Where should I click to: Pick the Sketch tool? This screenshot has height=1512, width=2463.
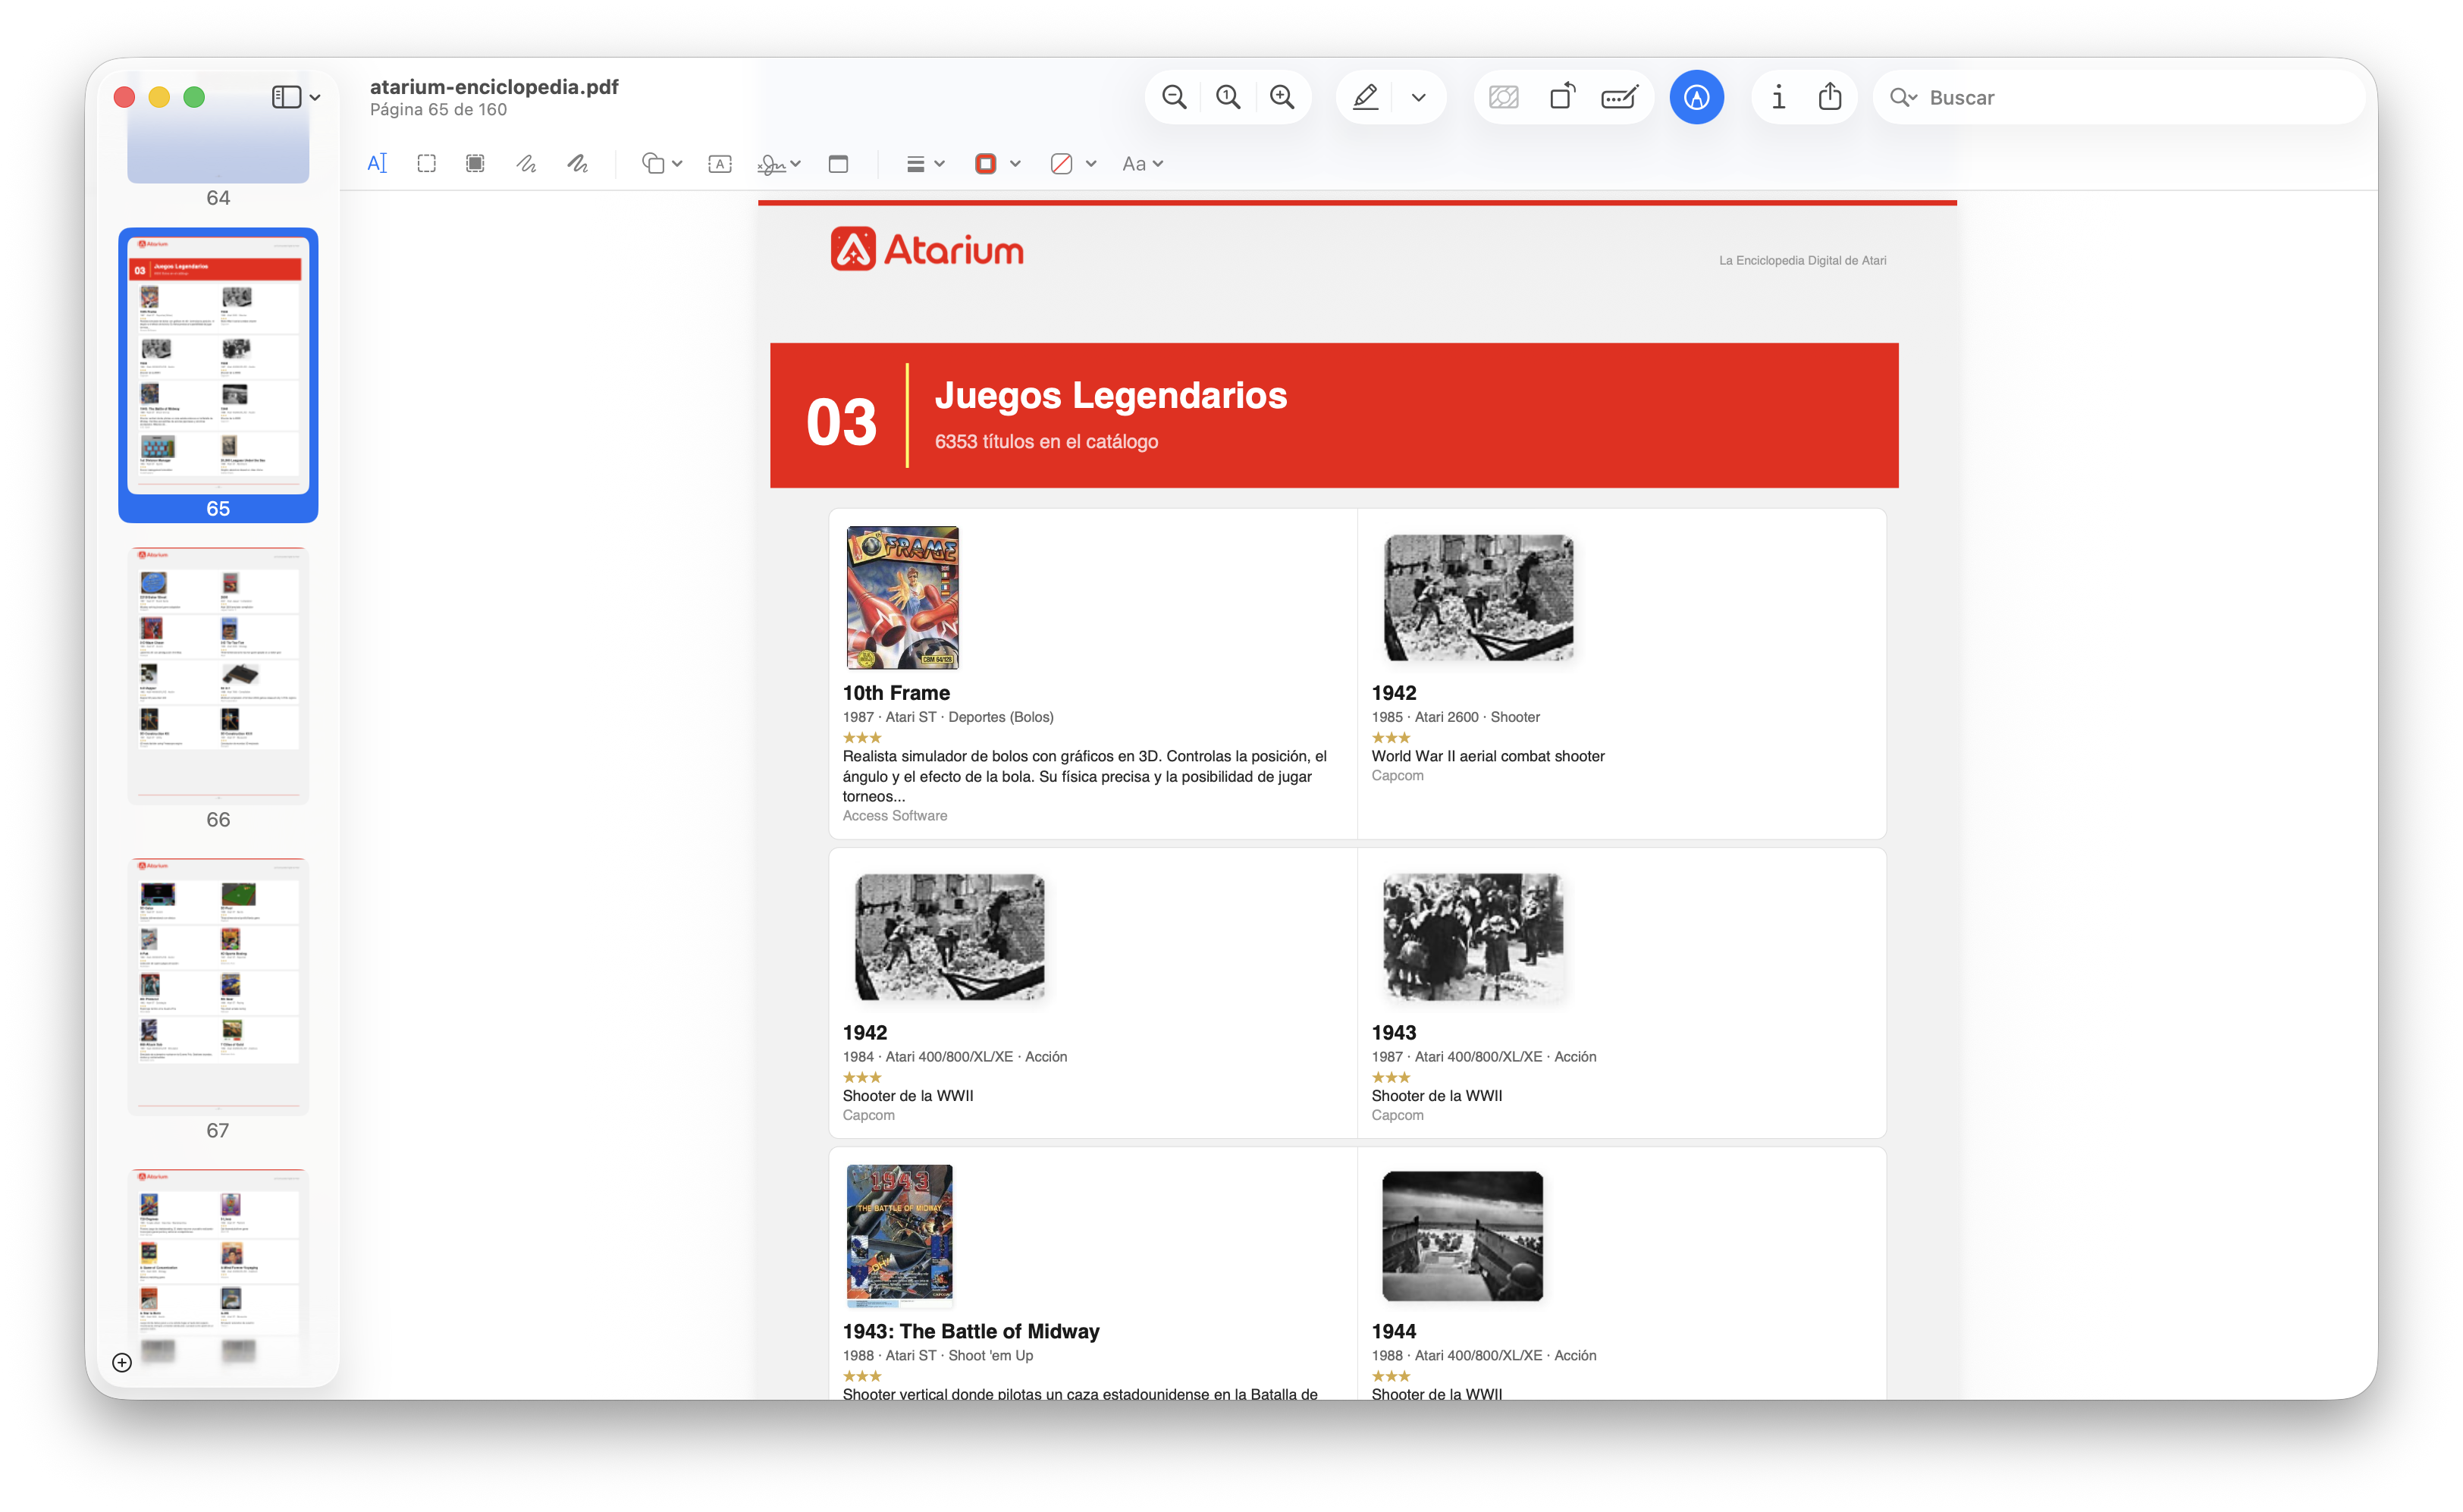[x=527, y=163]
